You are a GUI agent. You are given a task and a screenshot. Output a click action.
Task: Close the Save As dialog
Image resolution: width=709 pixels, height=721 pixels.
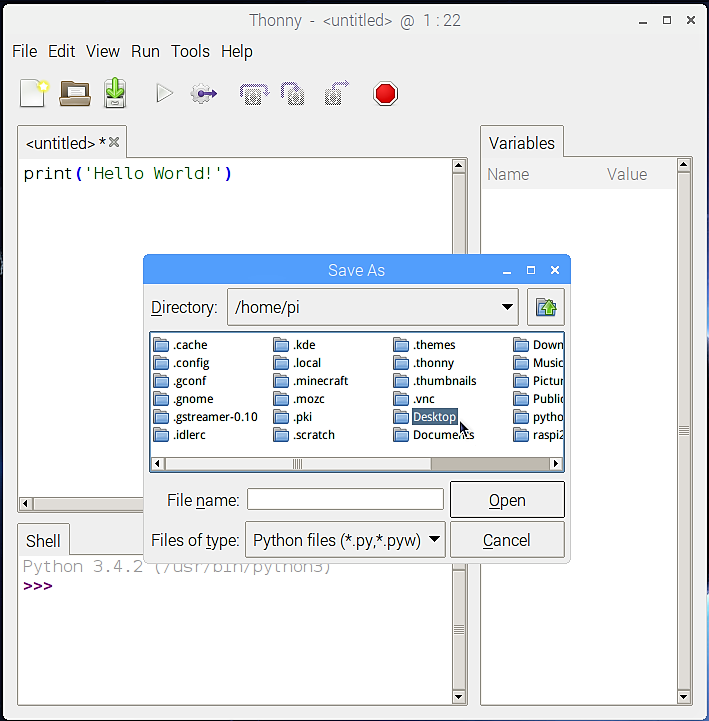[555, 270]
